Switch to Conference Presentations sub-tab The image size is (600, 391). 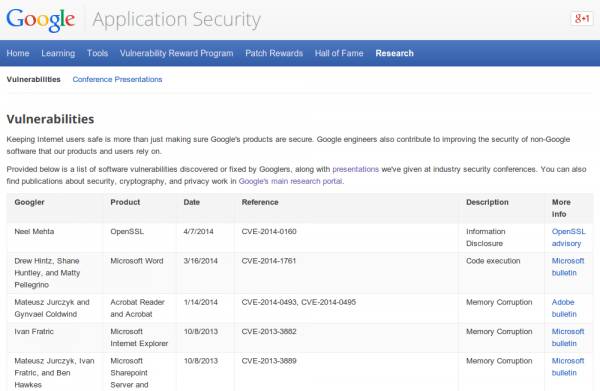(x=117, y=79)
